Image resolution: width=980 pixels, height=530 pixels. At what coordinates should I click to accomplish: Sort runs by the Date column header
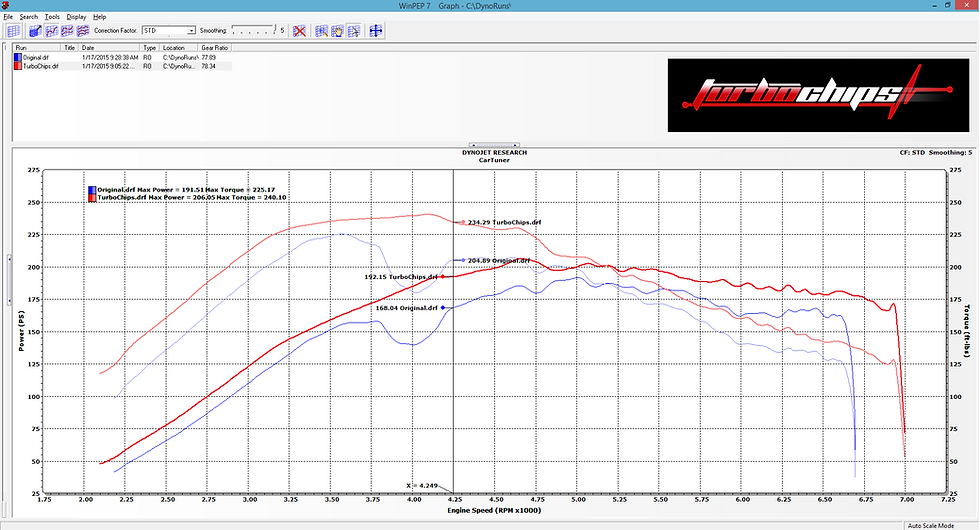coord(109,48)
